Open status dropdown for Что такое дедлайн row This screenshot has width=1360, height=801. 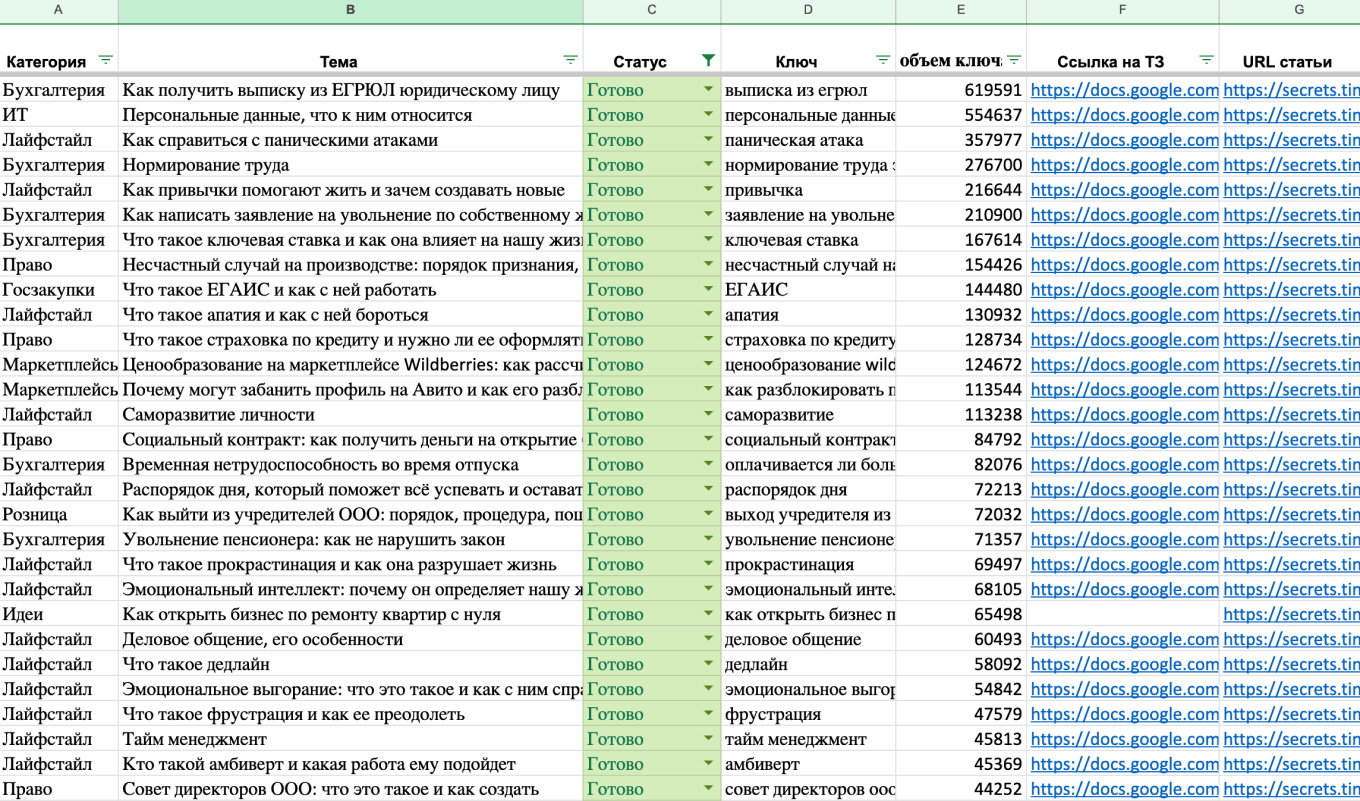coord(708,664)
